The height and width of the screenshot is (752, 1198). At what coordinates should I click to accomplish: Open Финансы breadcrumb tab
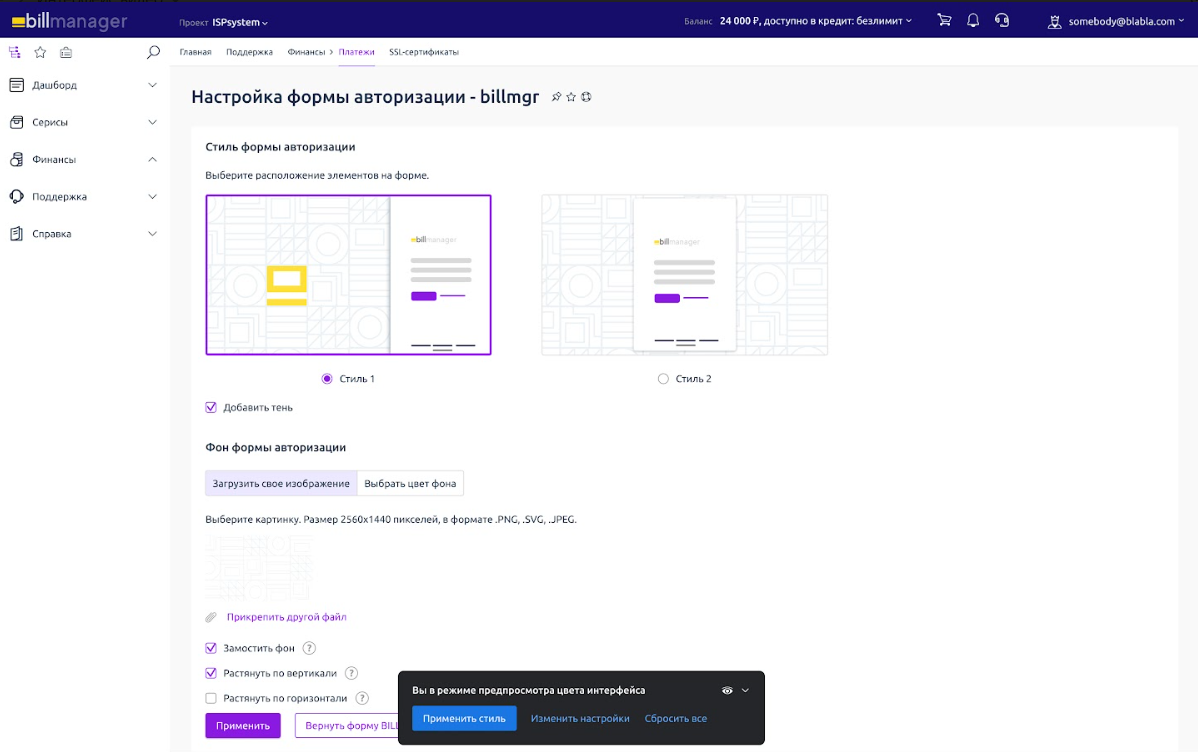(x=306, y=52)
